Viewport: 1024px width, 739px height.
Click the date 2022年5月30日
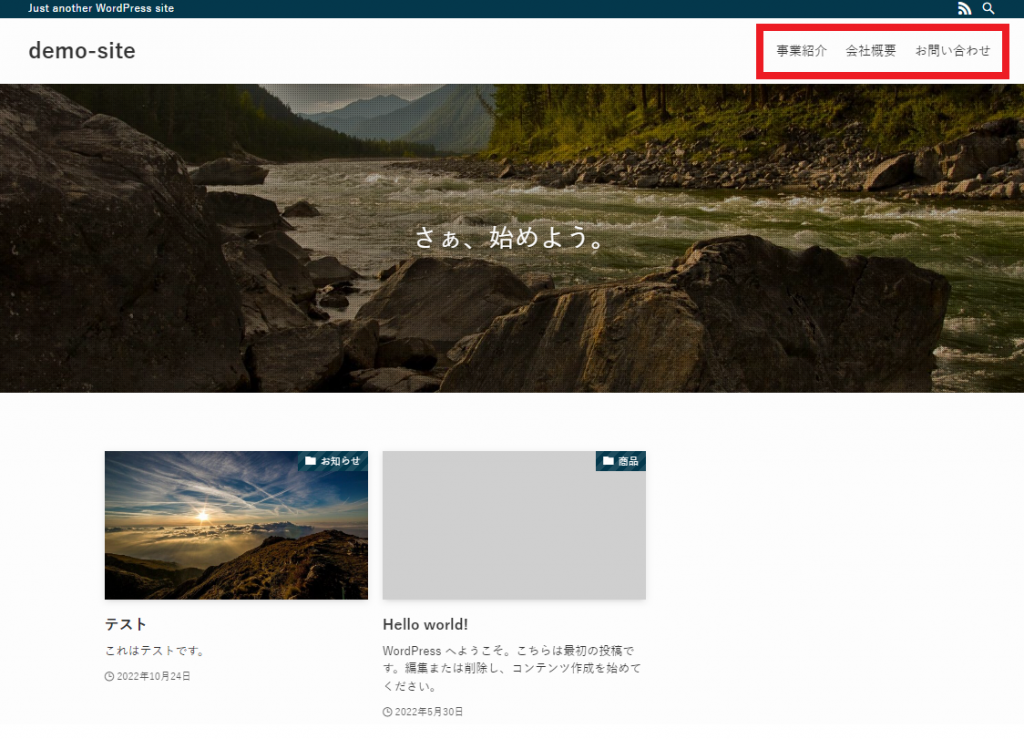(429, 712)
